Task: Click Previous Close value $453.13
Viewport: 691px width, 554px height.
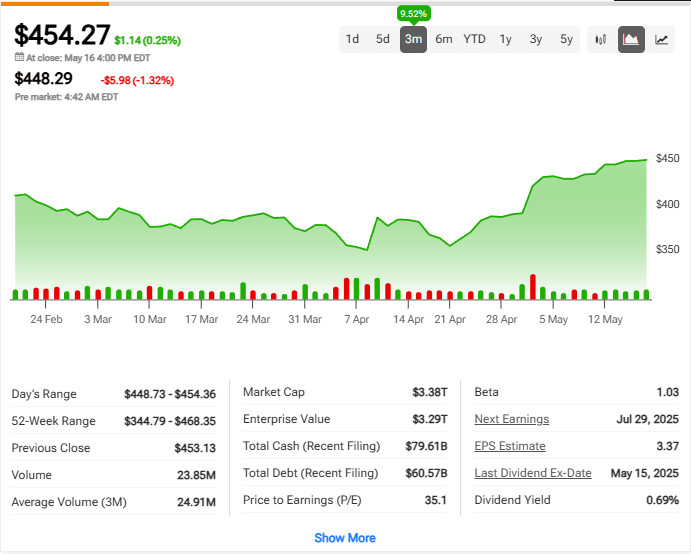Action: point(195,448)
